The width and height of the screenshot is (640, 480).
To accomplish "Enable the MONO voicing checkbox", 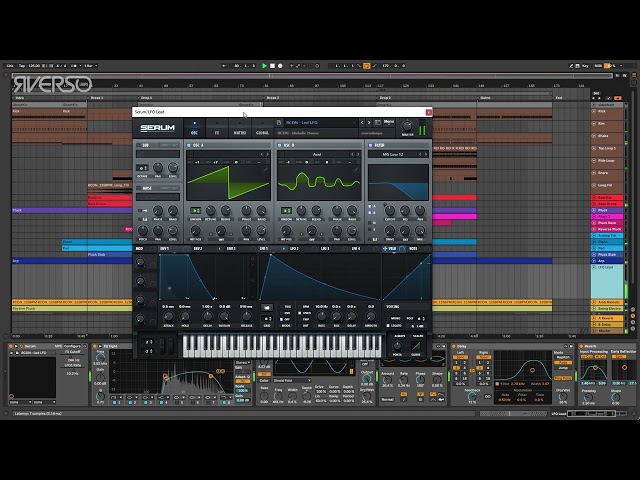I will coord(388,318).
